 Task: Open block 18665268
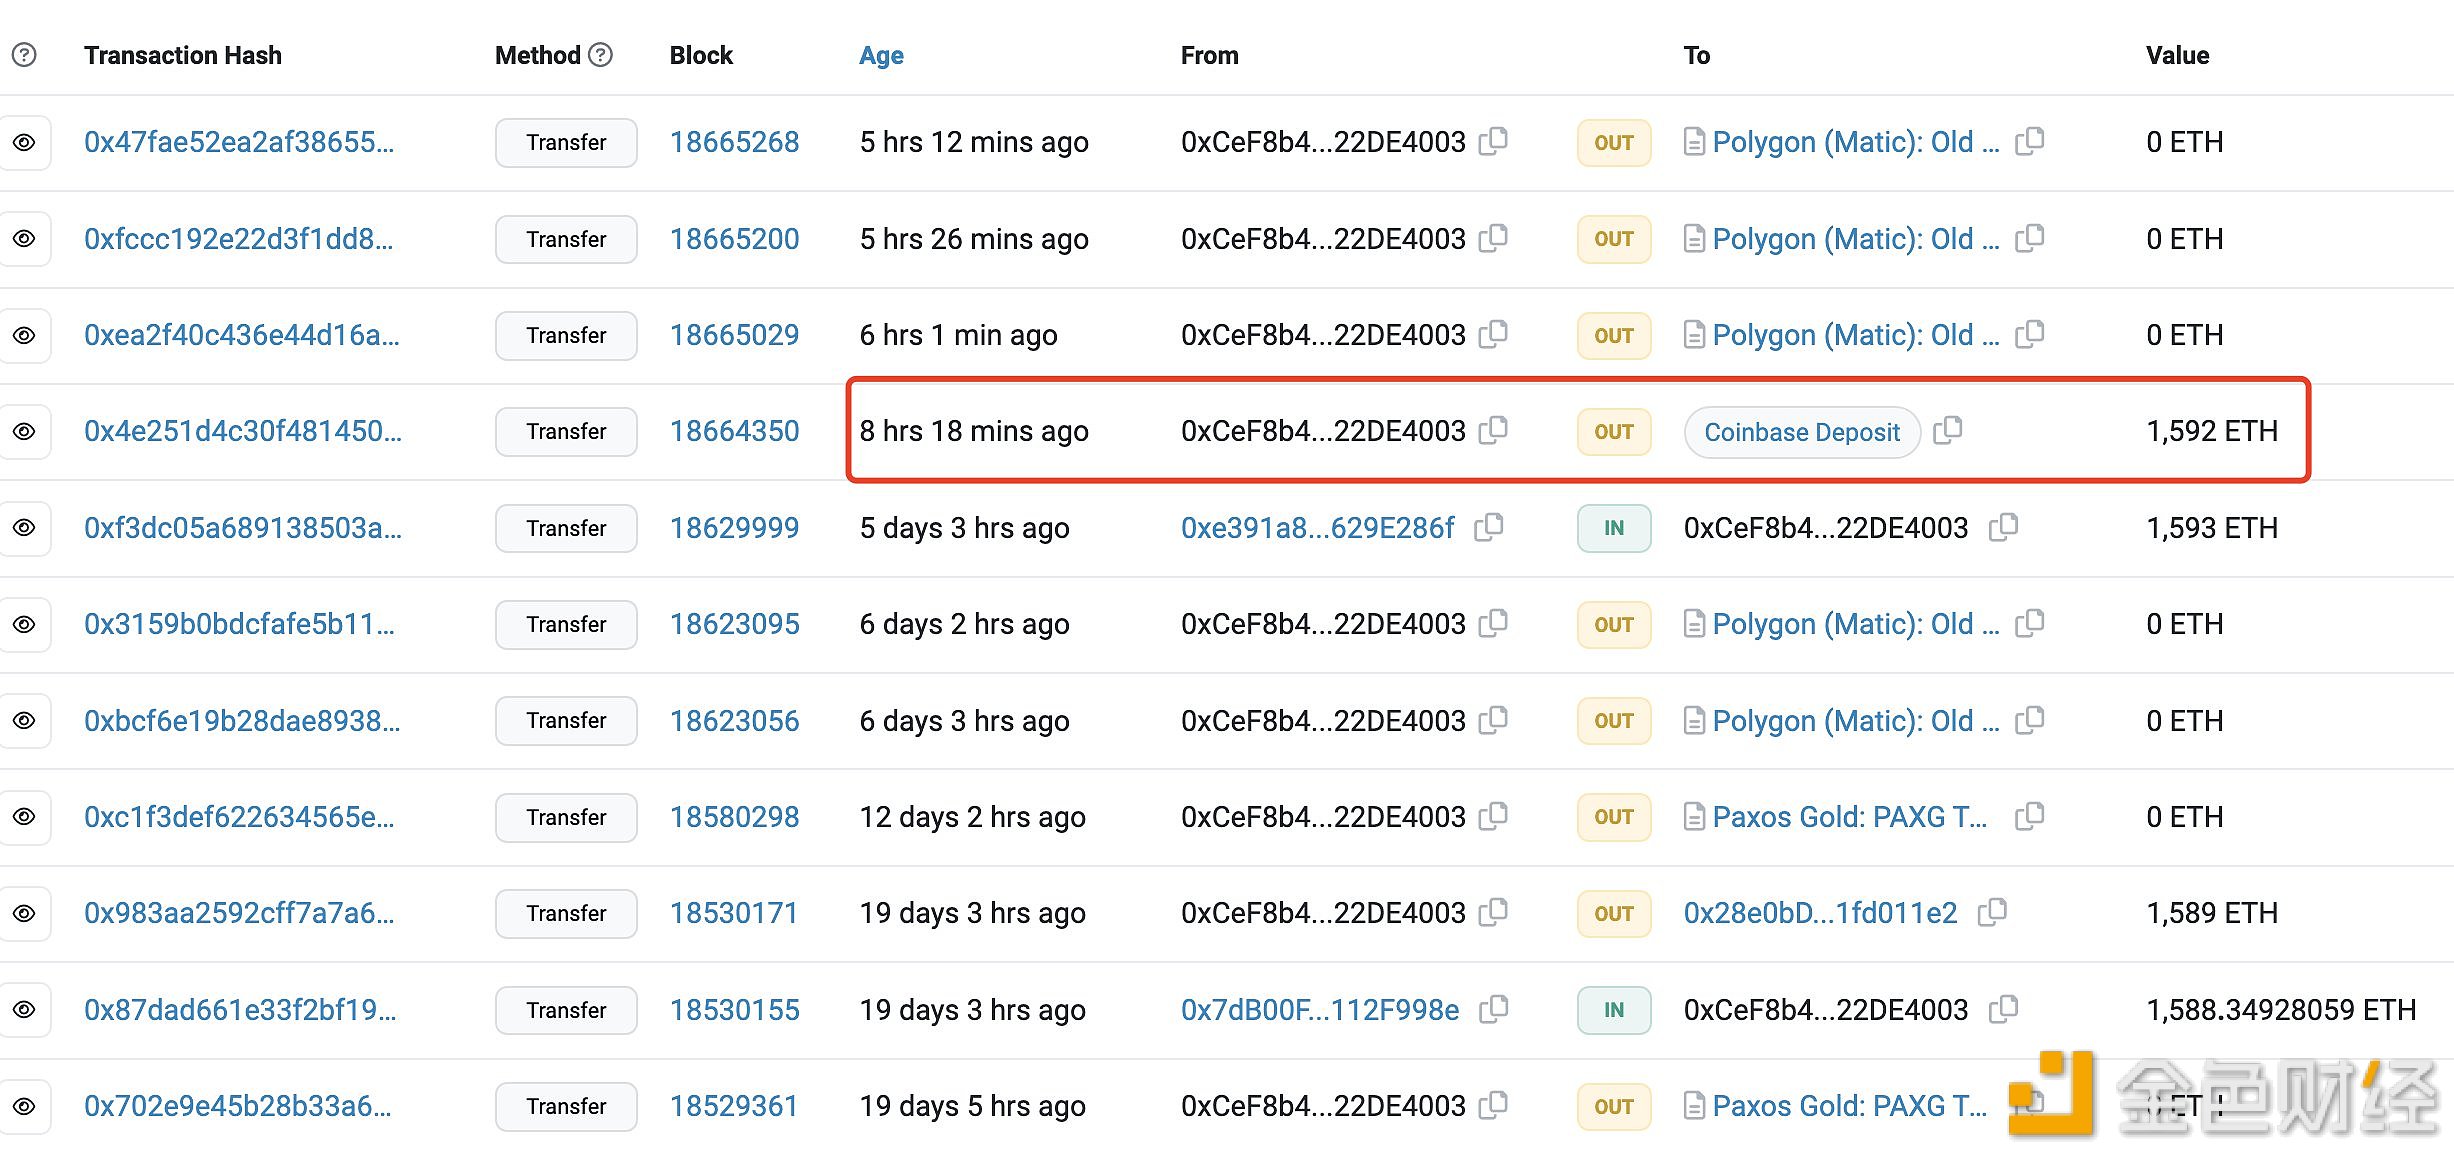click(x=734, y=142)
